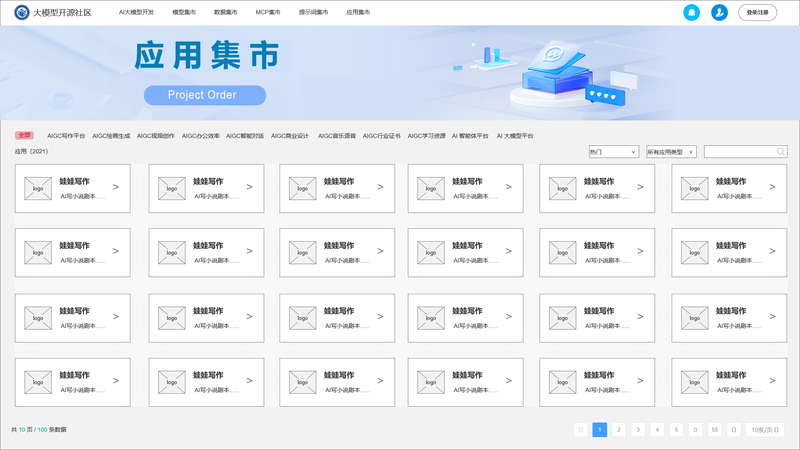
Task: Open the 热门 sort dropdown
Action: [x=613, y=152]
